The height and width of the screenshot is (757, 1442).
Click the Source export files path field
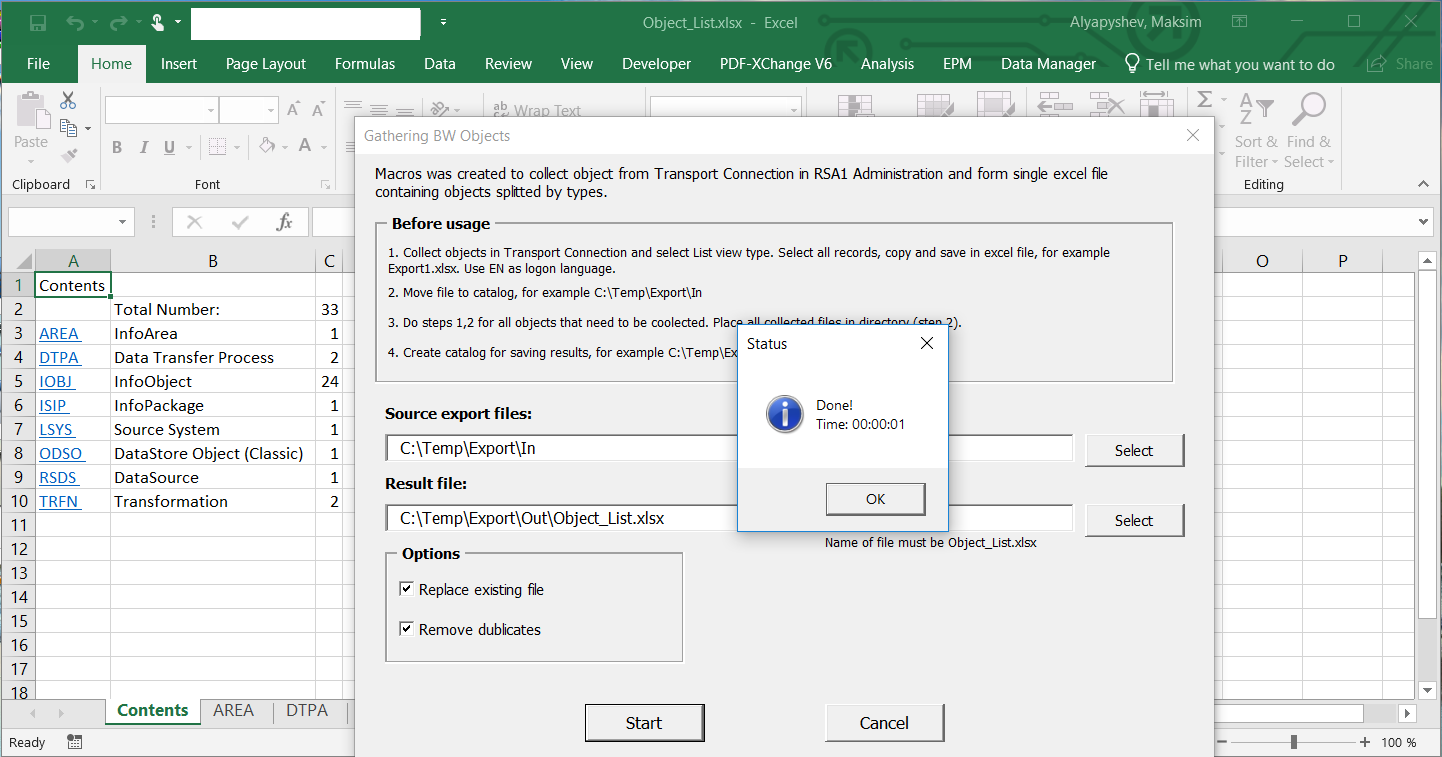click(x=729, y=448)
